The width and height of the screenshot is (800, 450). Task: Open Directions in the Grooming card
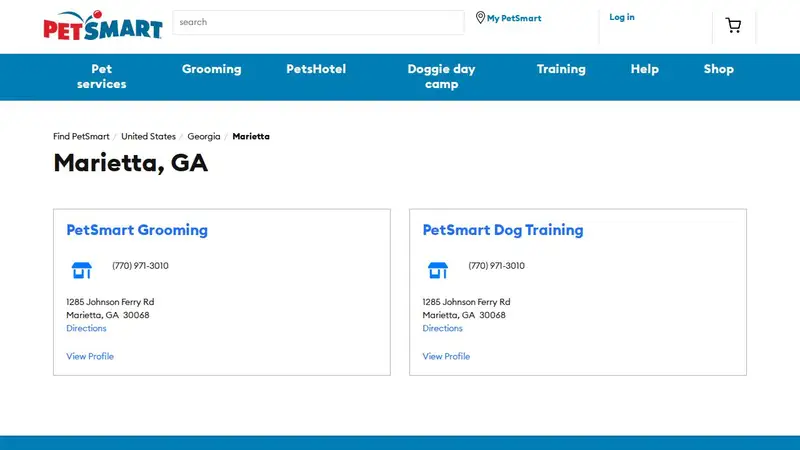pos(86,328)
